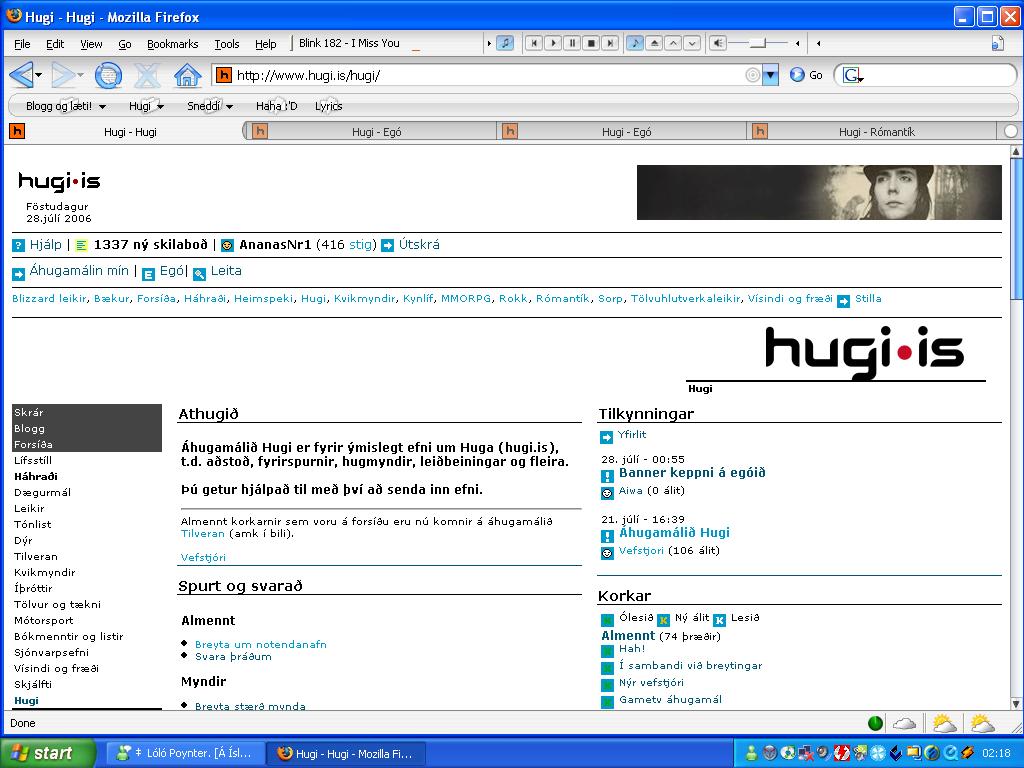This screenshot has width=1024, height=768.
Task: Click the Vefstjóri author link under Áhugamálið Hugi
Action: click(x=641, y=551)
